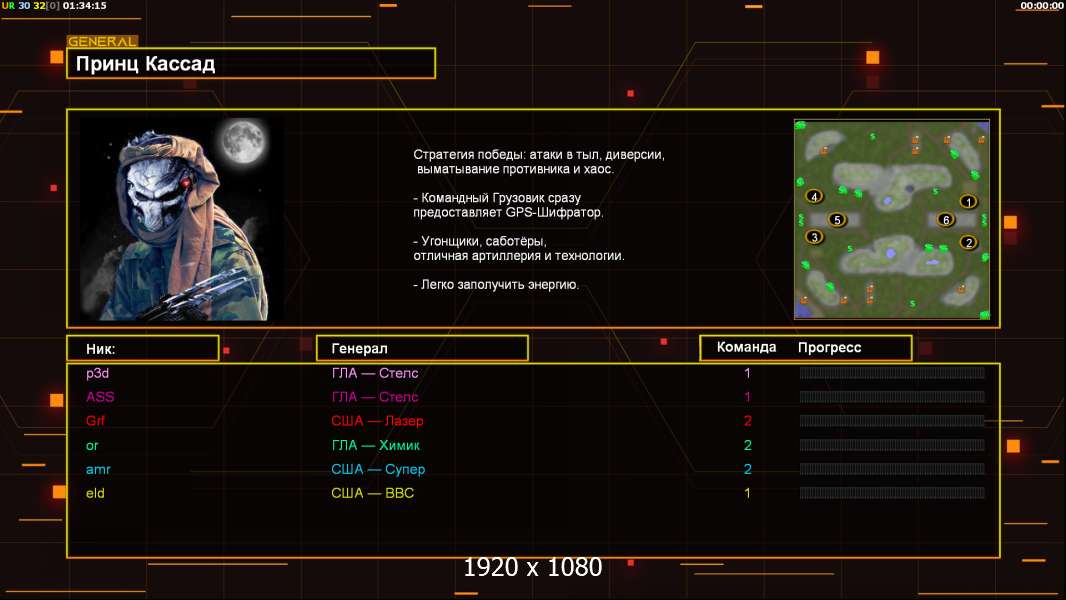The height and width of the screenshot is (600, 1066).
Task: Click ASS's general ГЛА — Стелс
Action: [375, 397]
